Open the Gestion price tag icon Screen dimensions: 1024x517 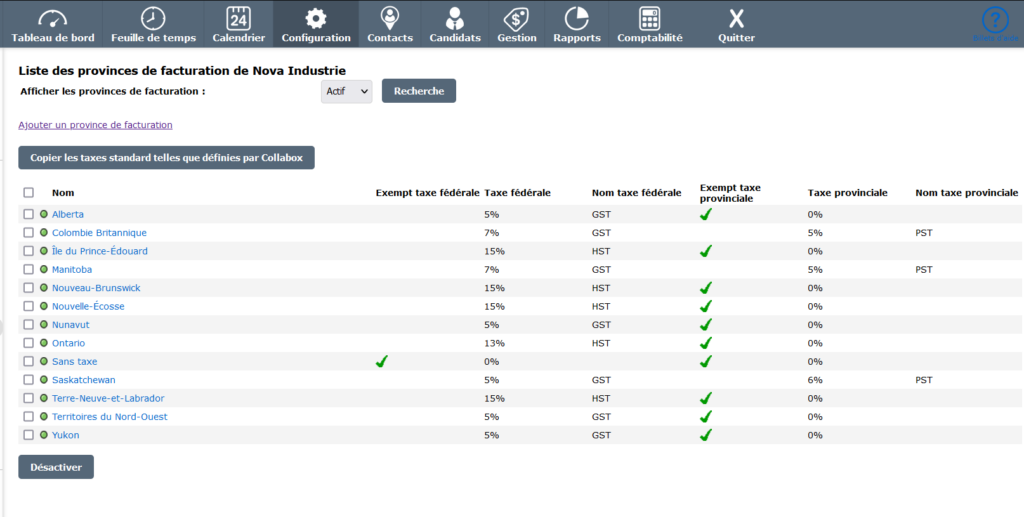click(516, 18)
